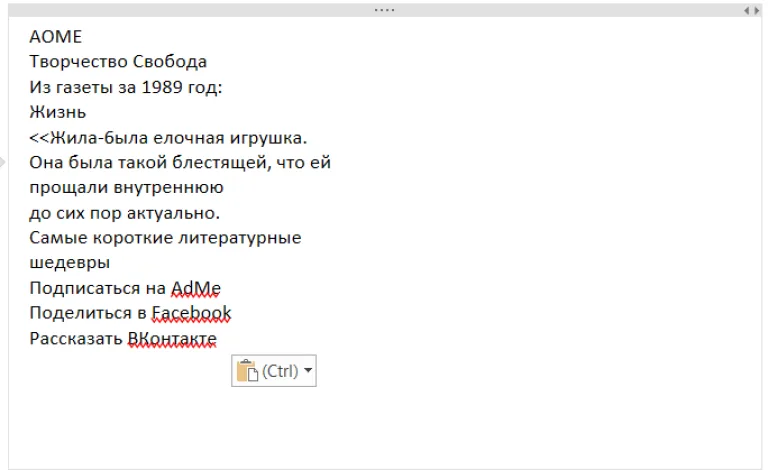
Task: Click the word "Рассказать"
Action: 76,338
